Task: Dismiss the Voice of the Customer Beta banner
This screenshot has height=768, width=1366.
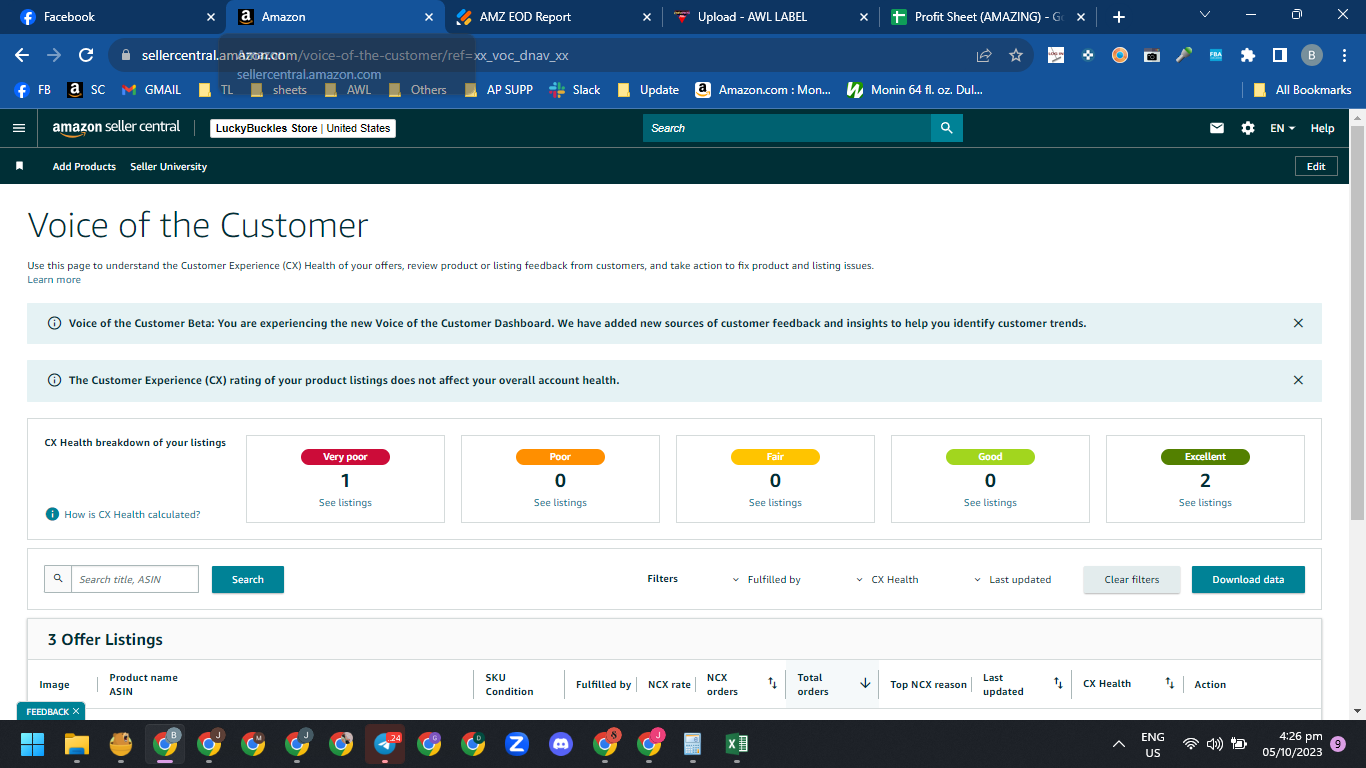Action: [1298, 323]
